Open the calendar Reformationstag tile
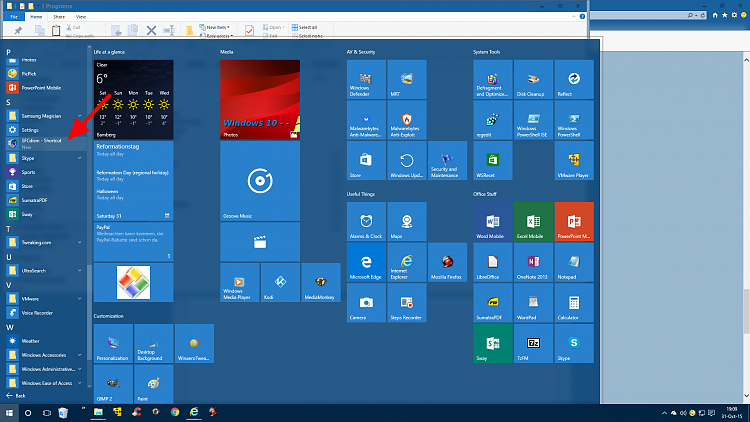The width and height of the screenshot is (750, 422). (x=133, y=181)
